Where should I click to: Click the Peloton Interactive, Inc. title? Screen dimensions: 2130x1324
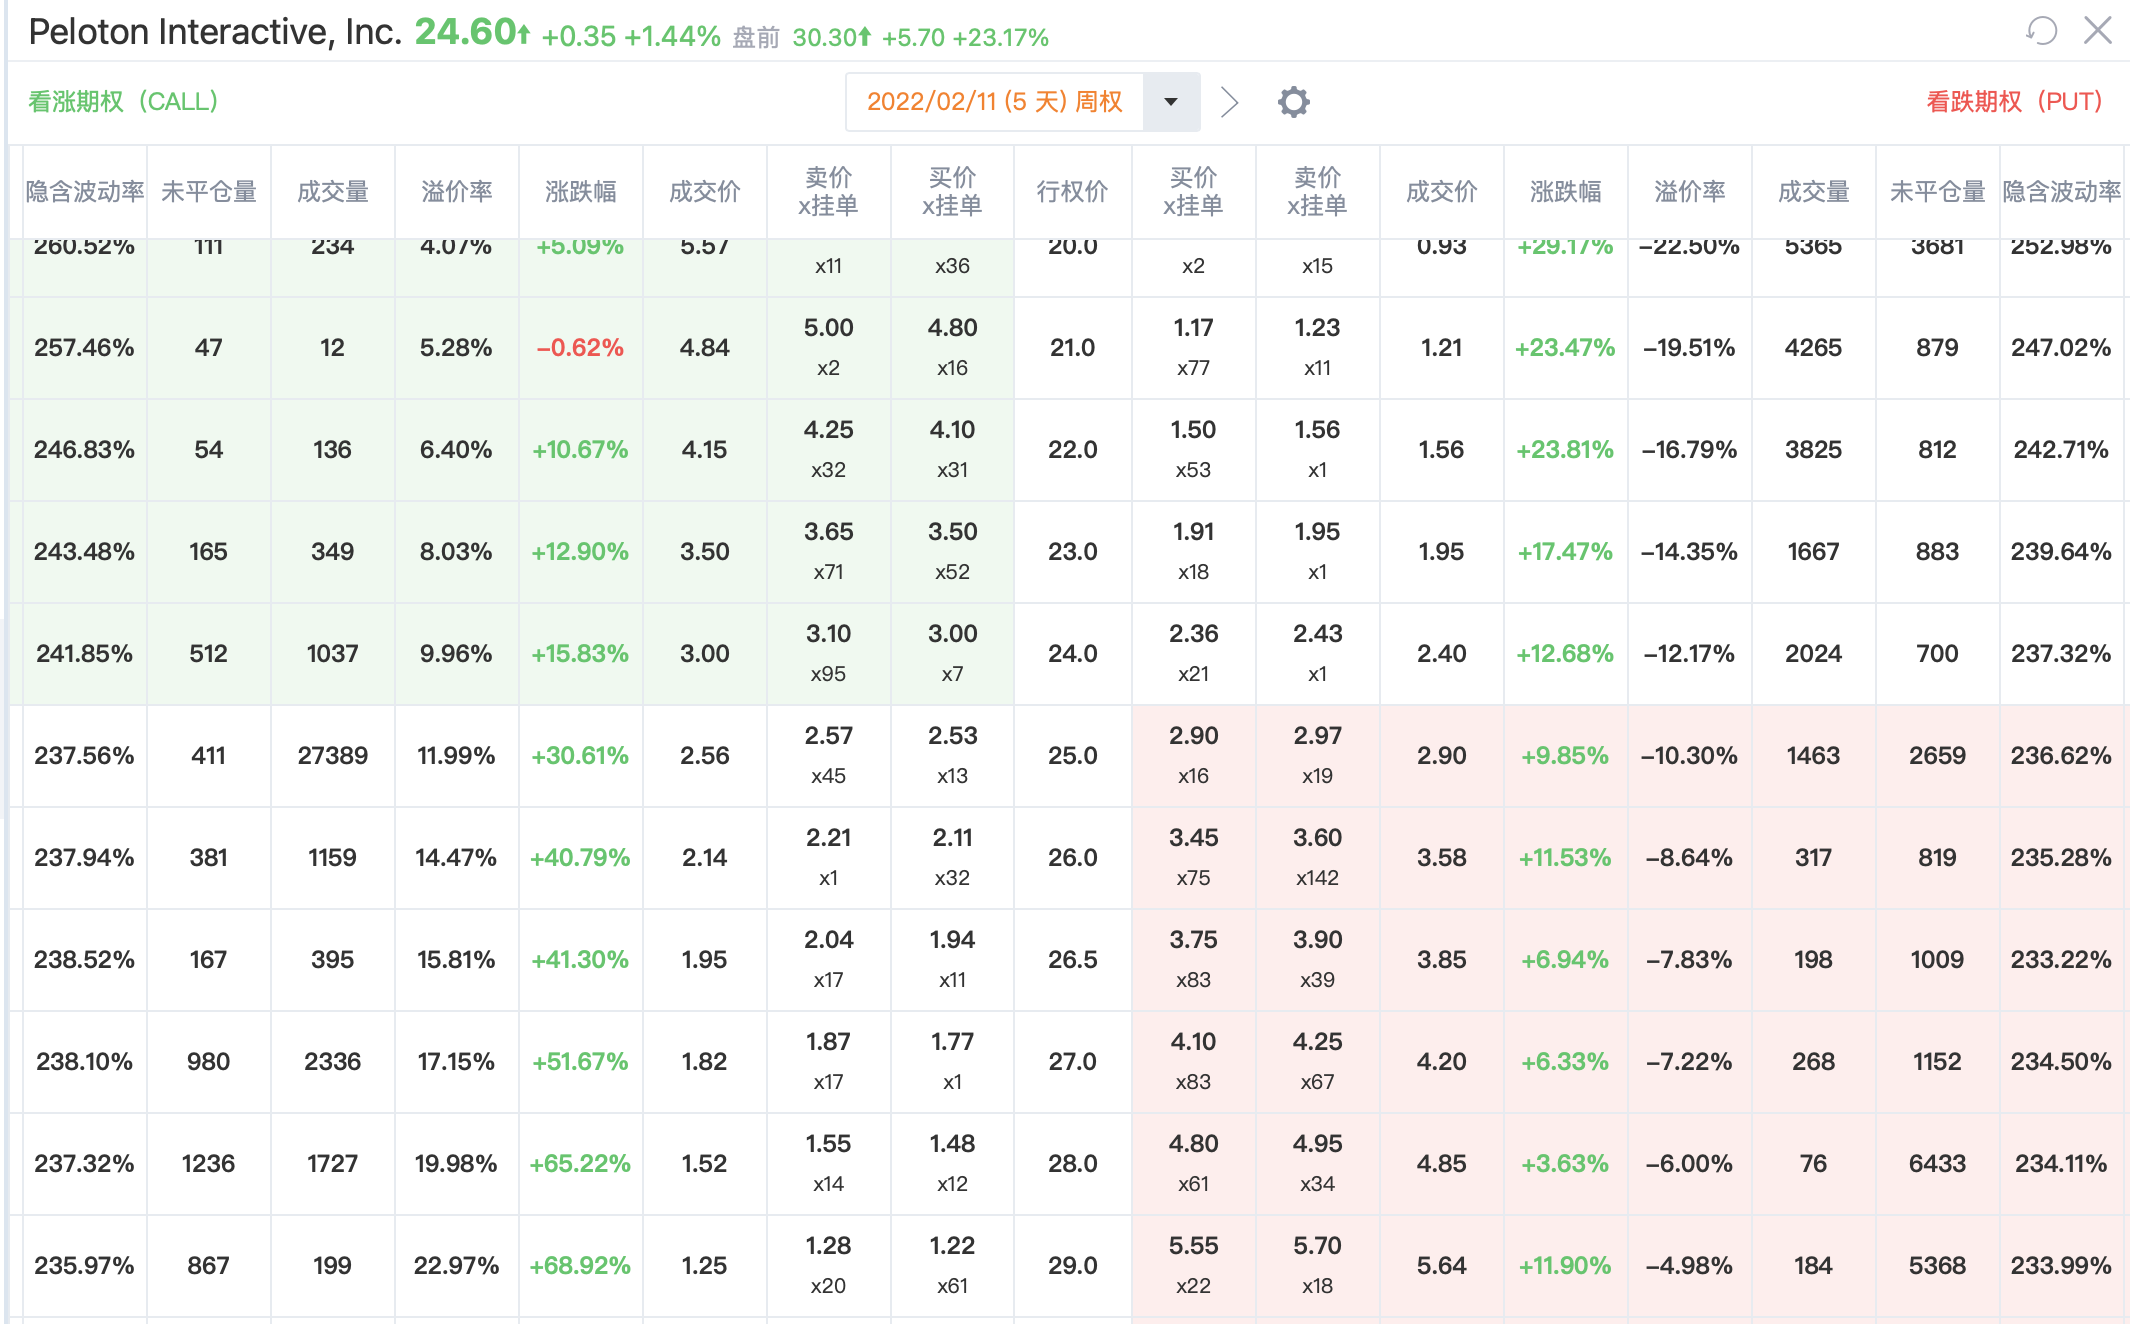pyautogui.click(x=215, y=32)
